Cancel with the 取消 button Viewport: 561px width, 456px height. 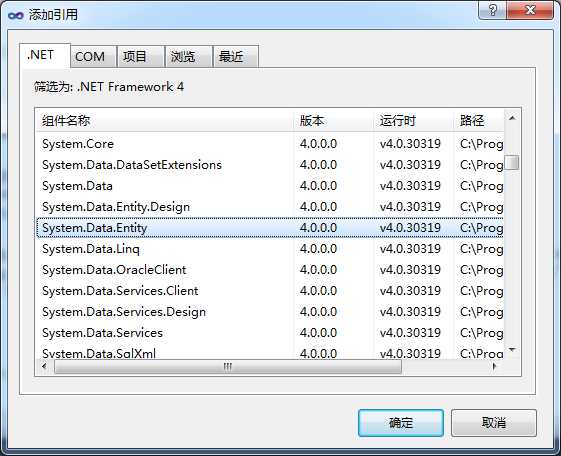point(494,423)
